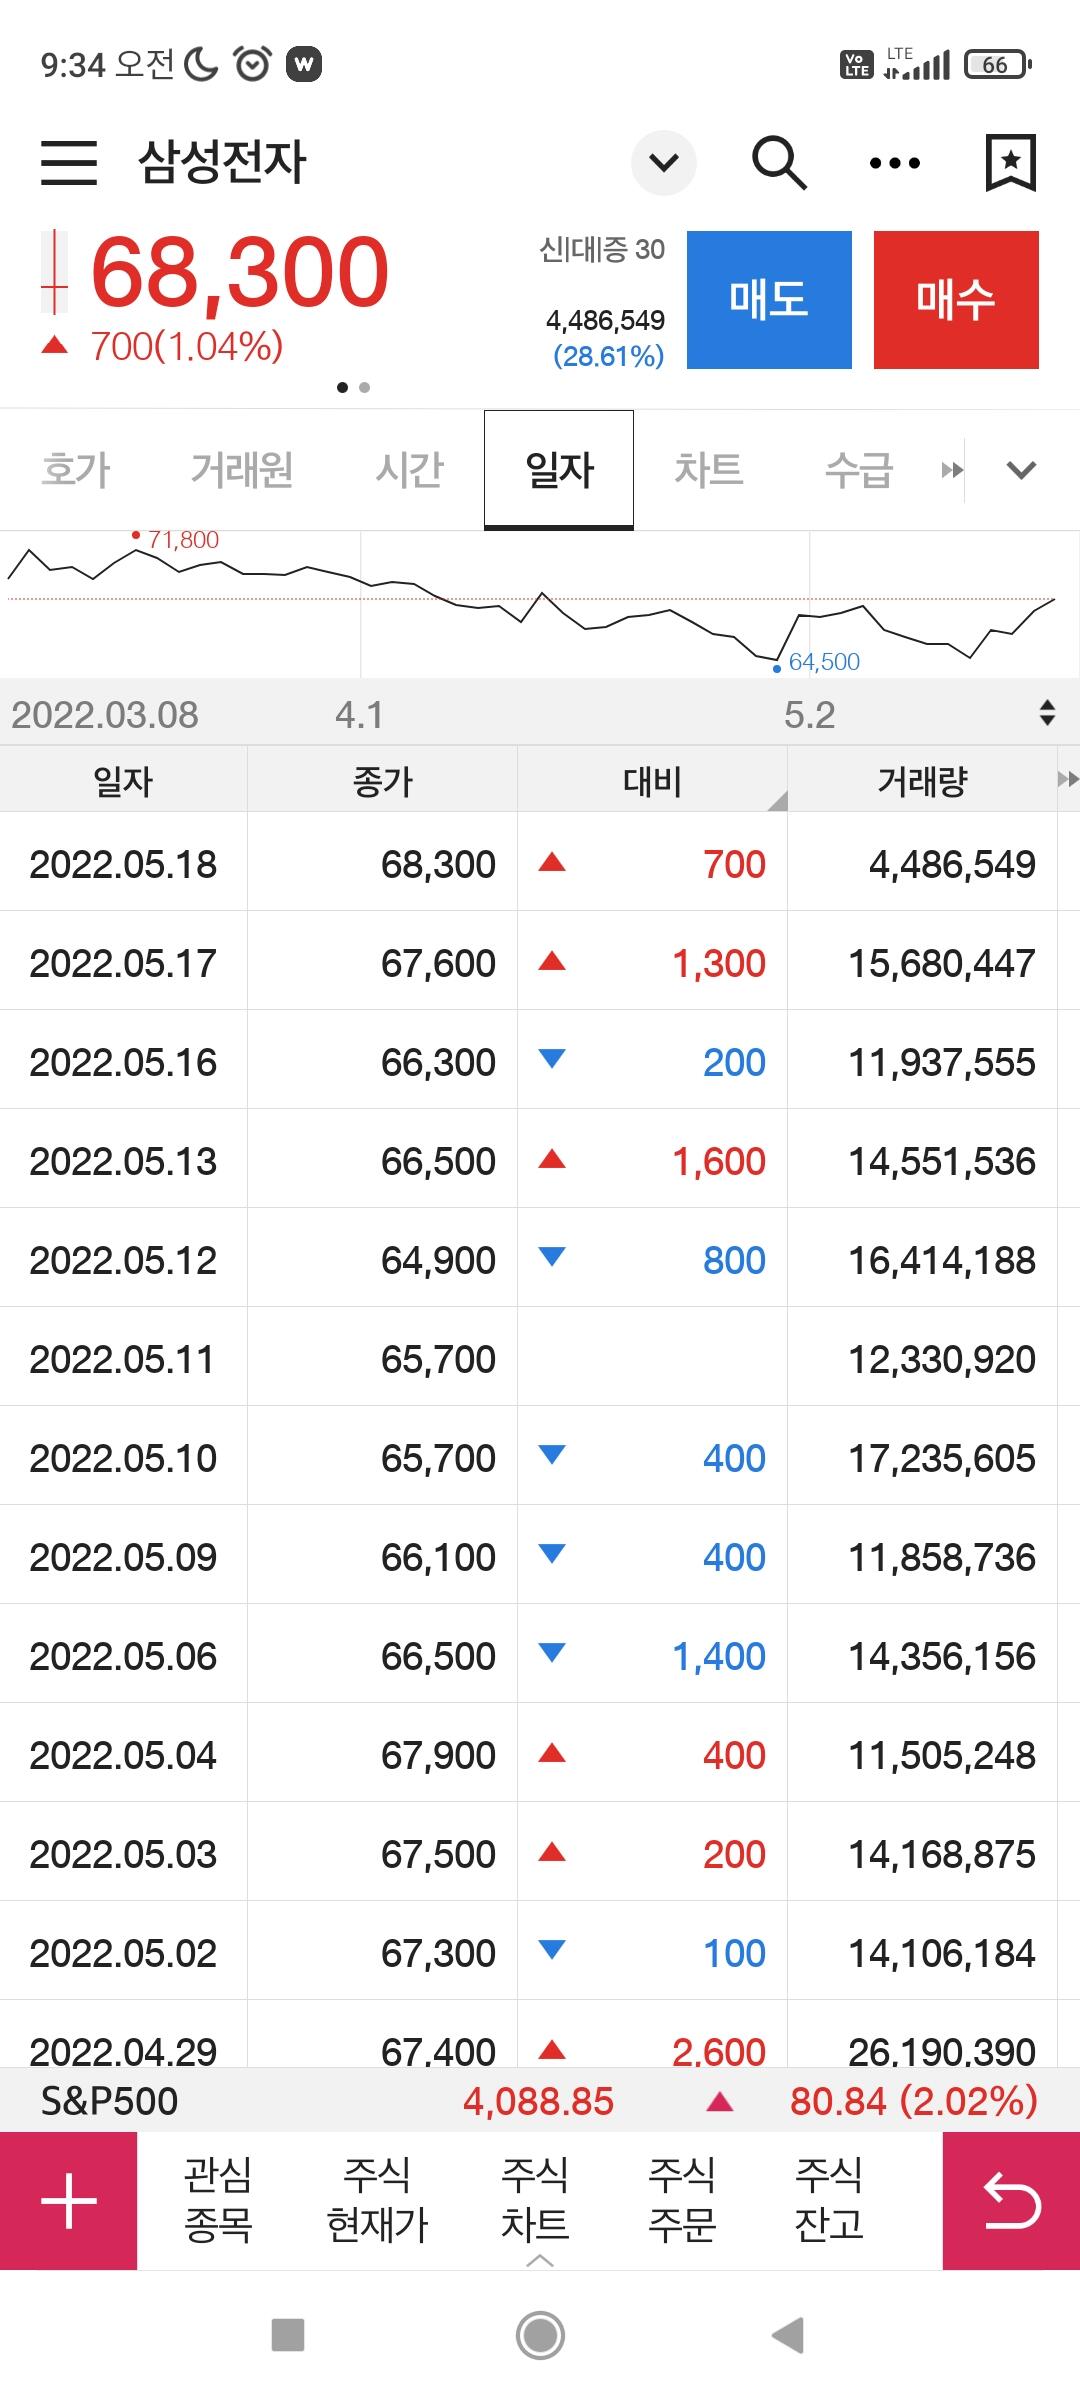Open the 주식주문 menu
The height and width of the screenshot is (2400, 1080).
(682, 2199)
